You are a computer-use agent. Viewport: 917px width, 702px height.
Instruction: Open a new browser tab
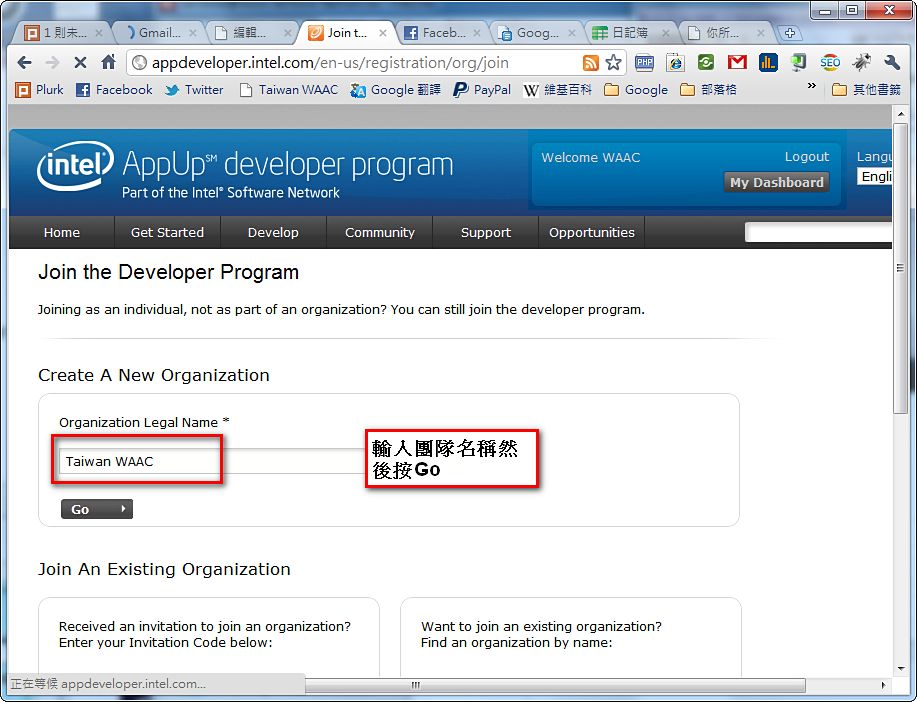click(790, 33)
